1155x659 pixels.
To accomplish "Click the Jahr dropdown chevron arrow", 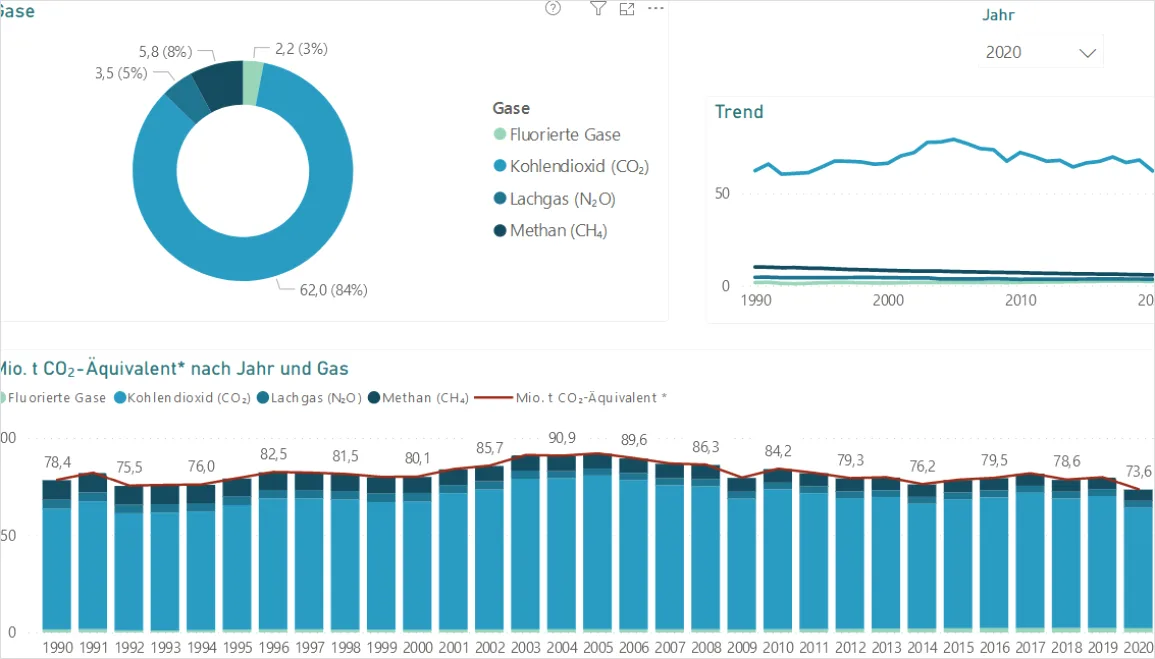I will pos(1087,53).
